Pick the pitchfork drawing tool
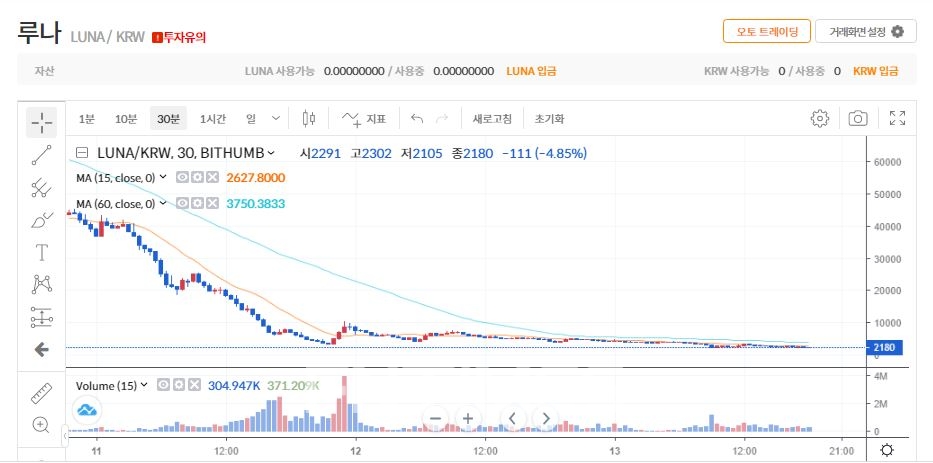933x463 pixels. pos(41,187)
